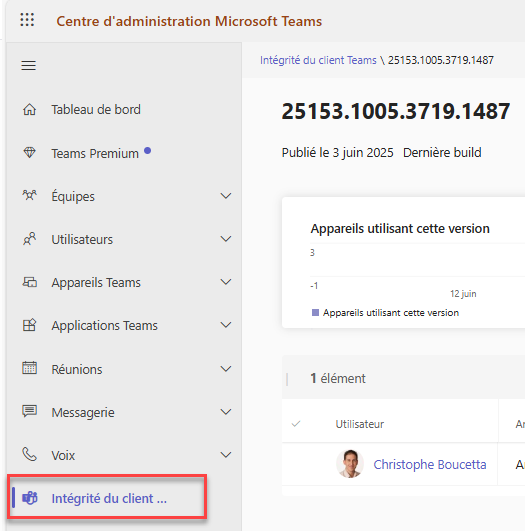Image resolution: width=525 pixels, height=531 pixels.
Task: Click the Appareils utilisant cette version legend label
Action: click(391, 313)
